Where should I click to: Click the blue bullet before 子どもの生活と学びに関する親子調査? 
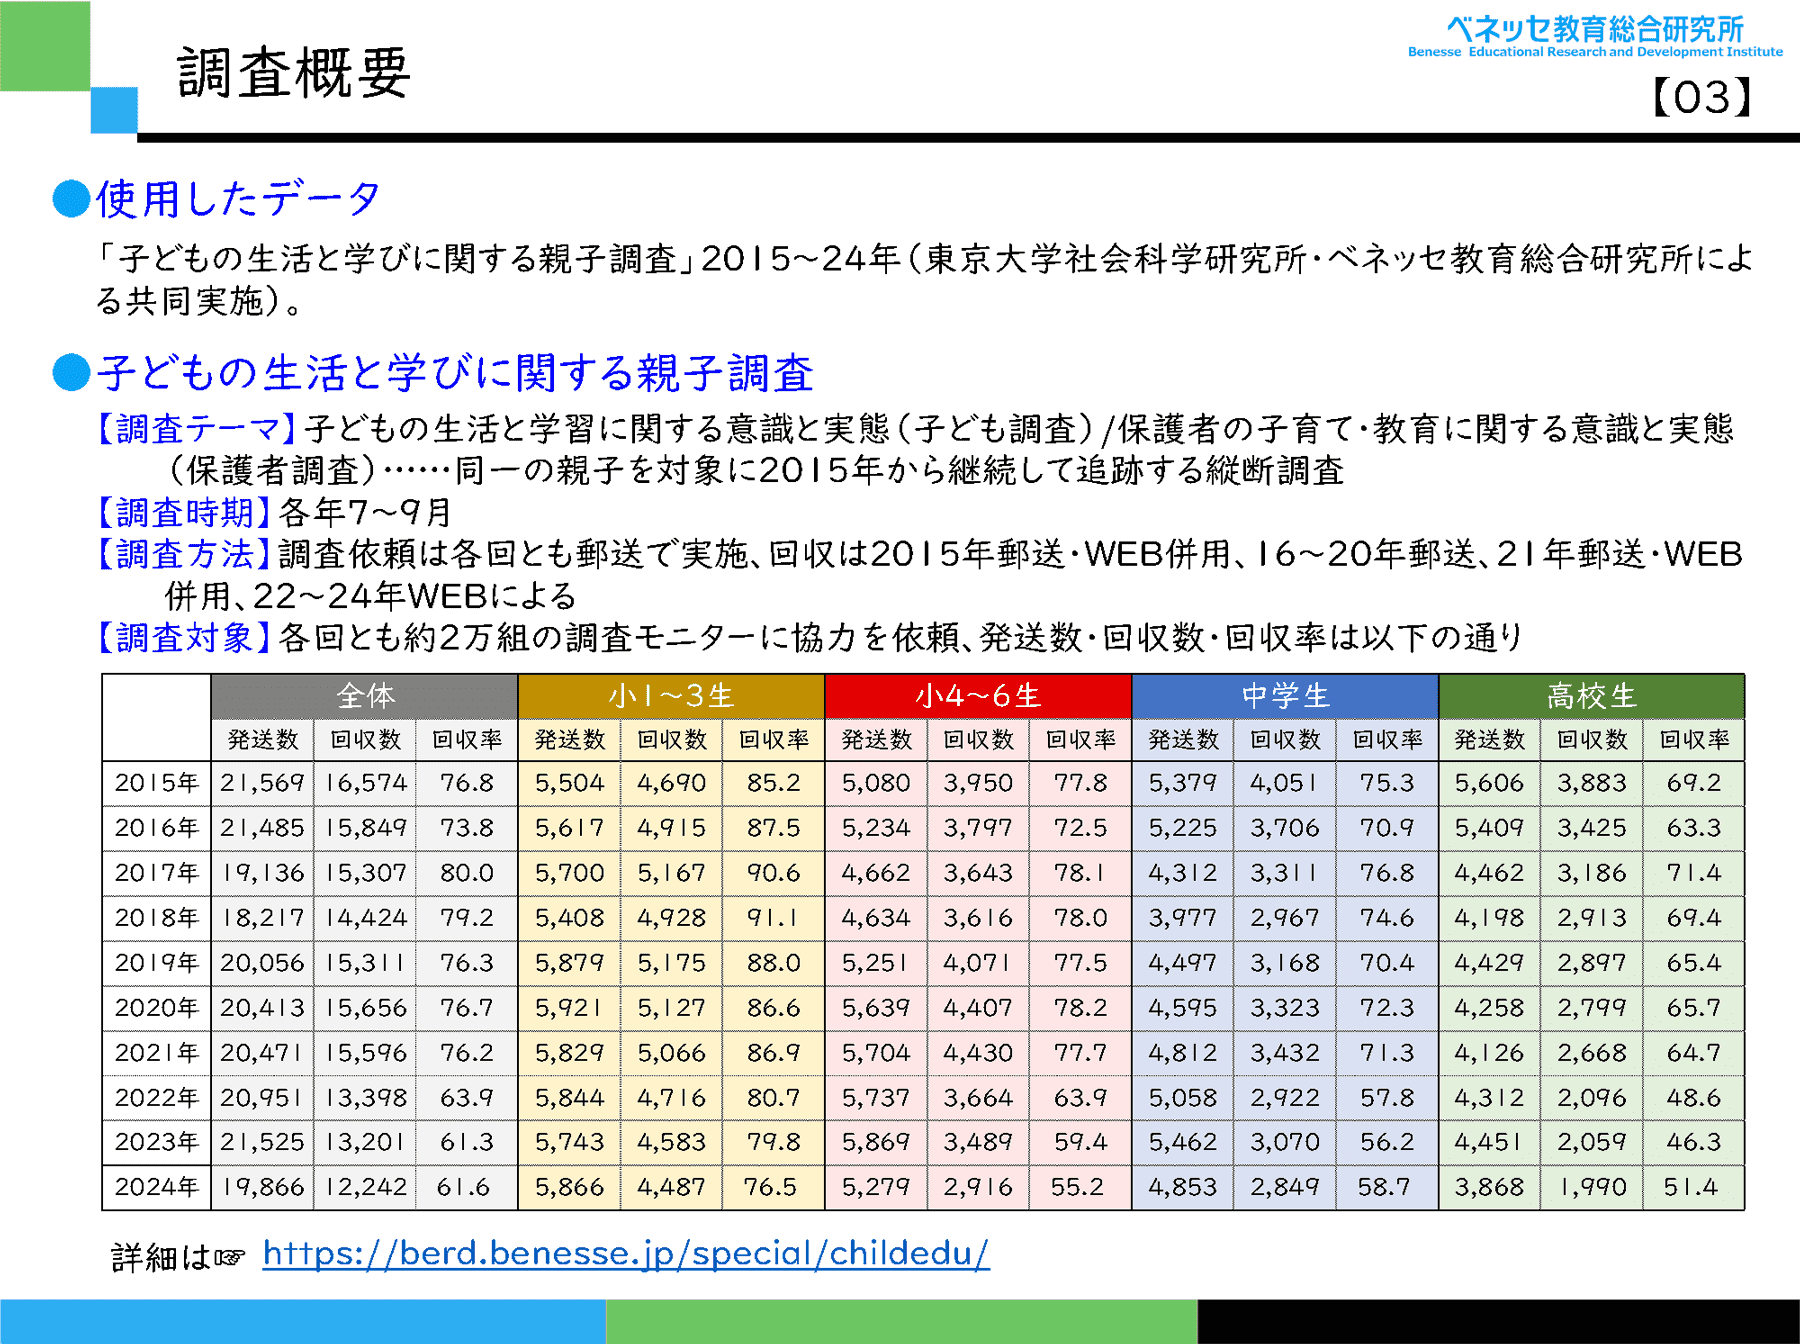pos(71,372)
